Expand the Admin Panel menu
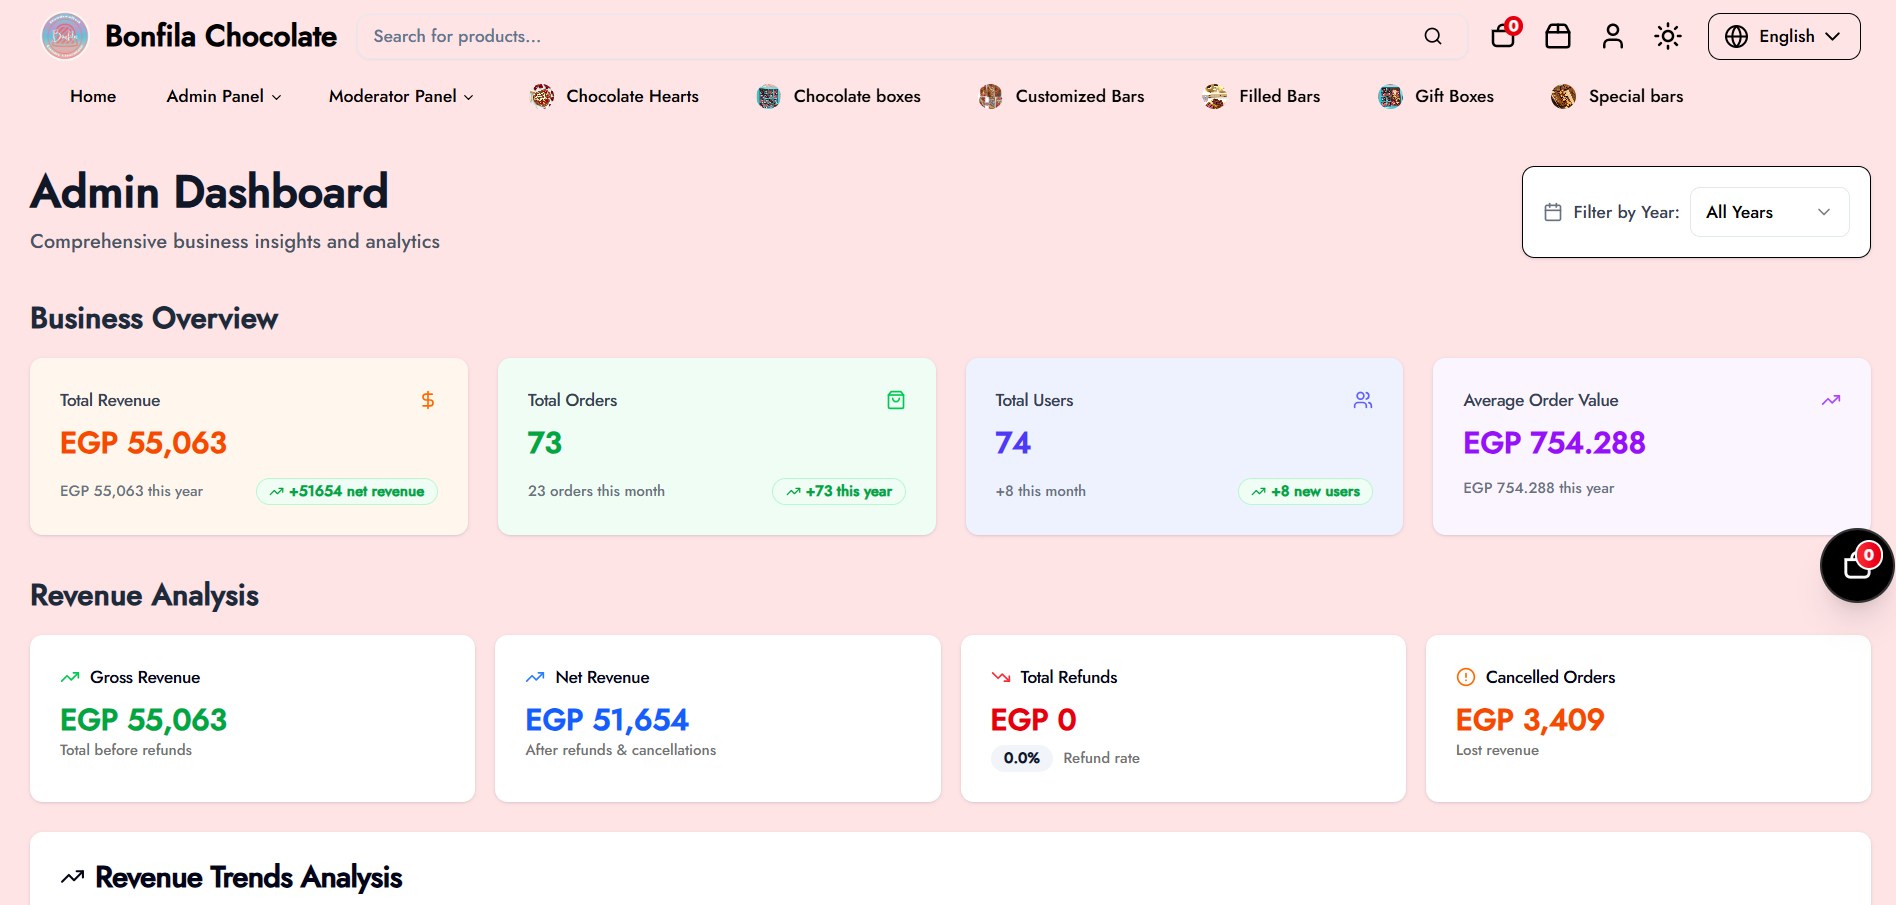 (224, 96)
